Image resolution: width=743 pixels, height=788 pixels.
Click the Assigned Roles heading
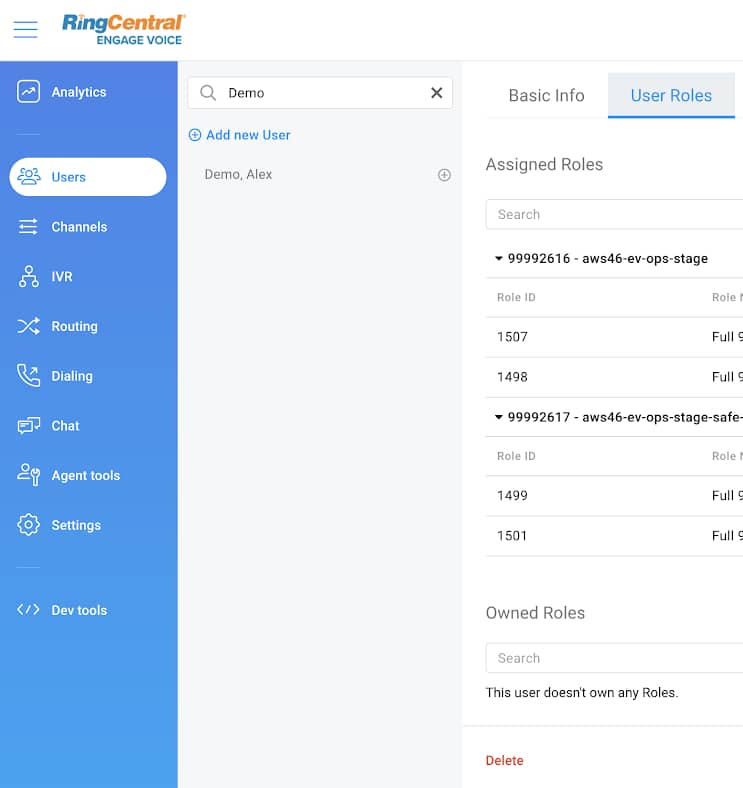tap(544, 164)
